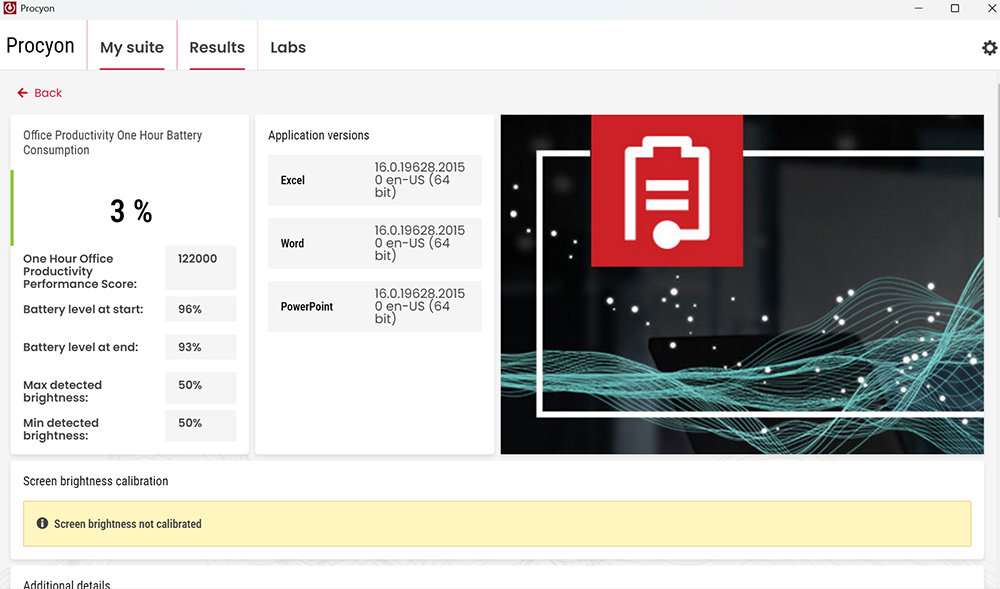This screenshot has width=1000, height=589.
Task: Click the Back link text
Action: [x=48, y=93]
